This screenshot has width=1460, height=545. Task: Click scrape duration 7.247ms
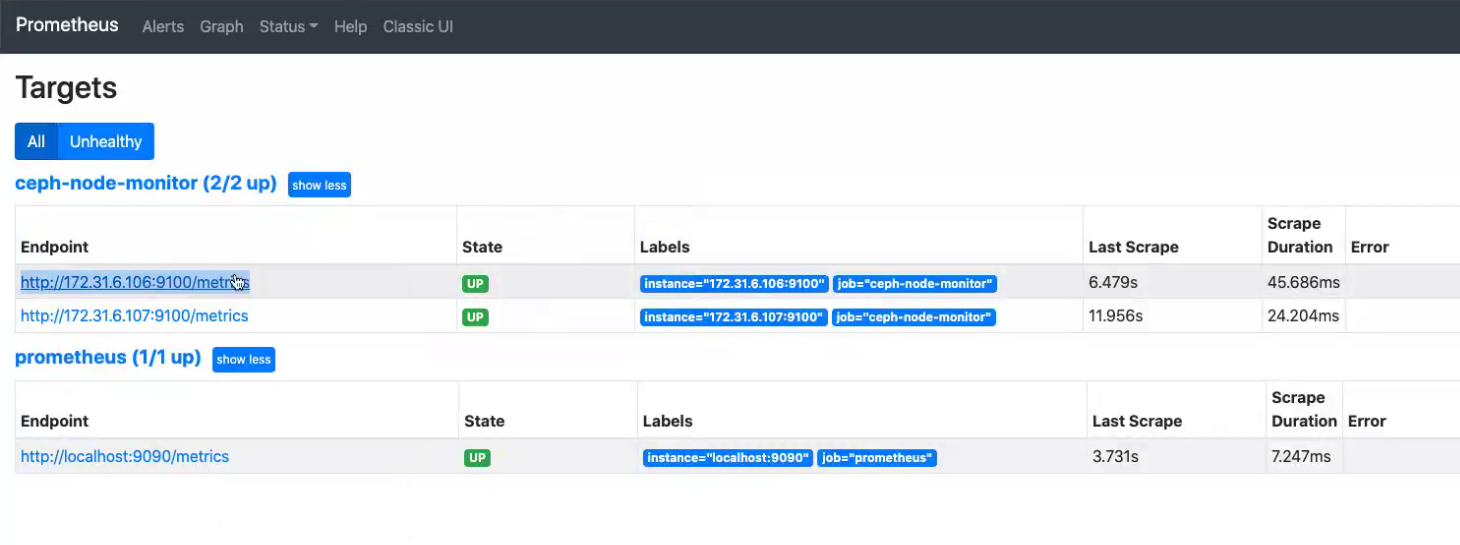[x=1301, y=457]
